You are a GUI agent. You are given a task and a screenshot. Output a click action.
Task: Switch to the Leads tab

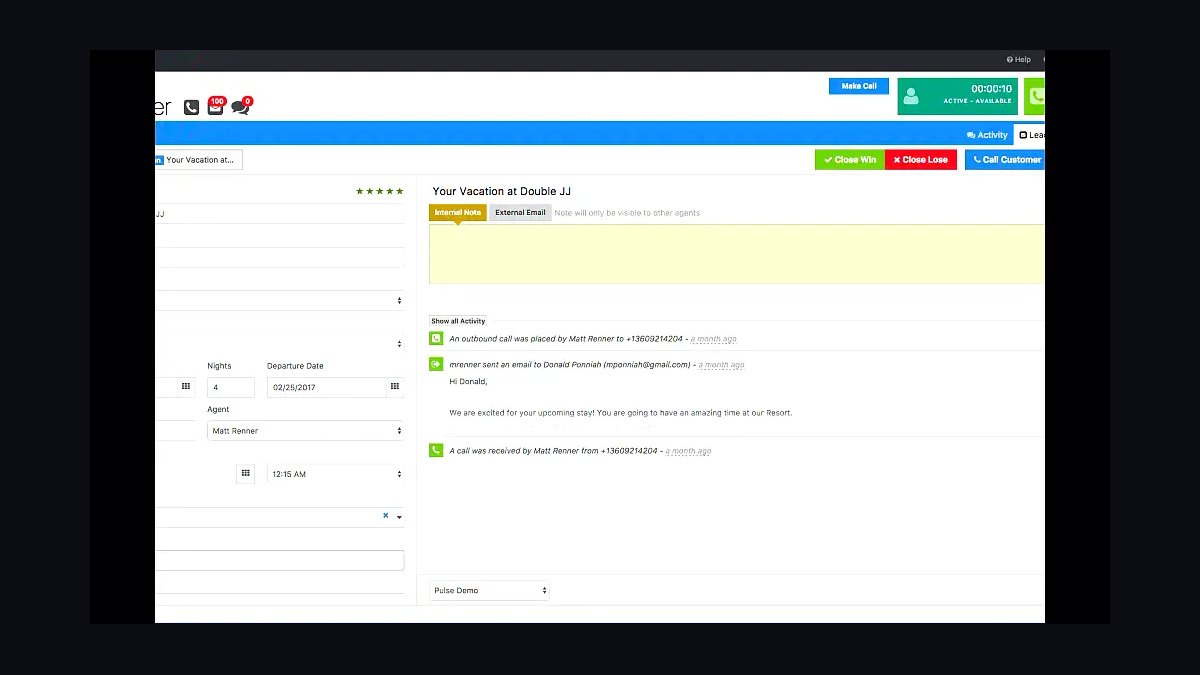tap(1031, 135)
